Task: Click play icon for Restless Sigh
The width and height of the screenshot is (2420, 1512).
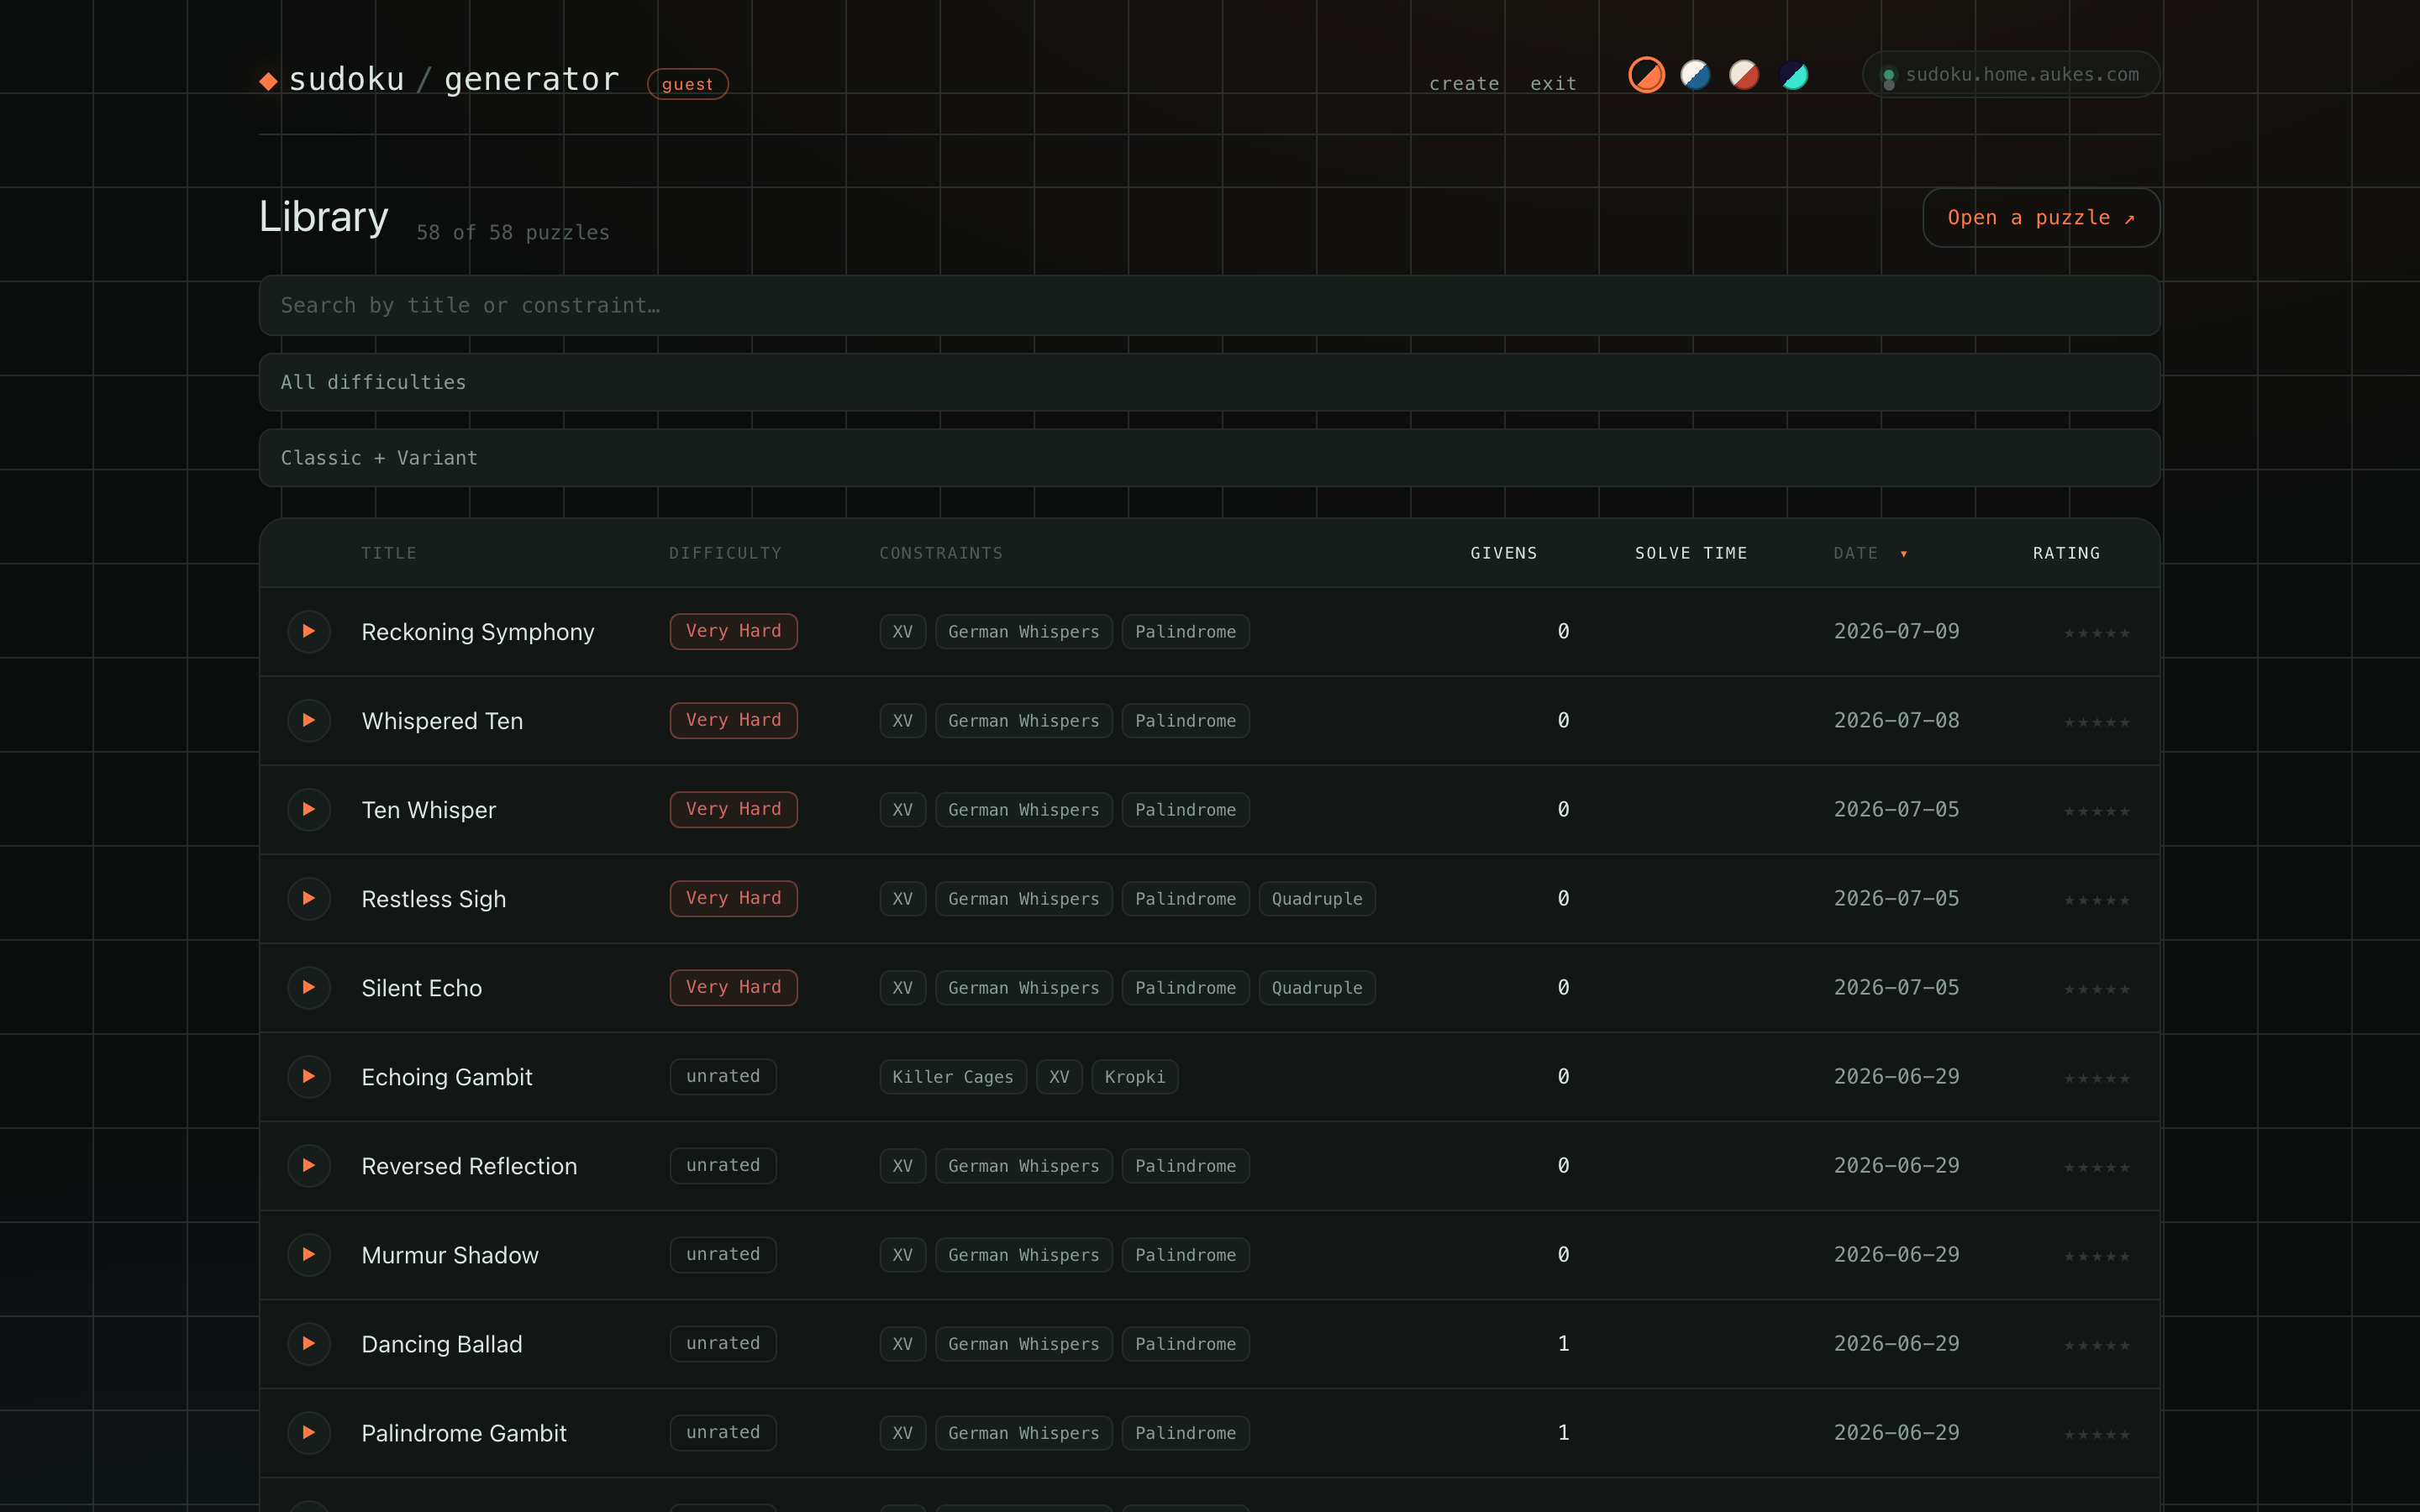Action: pyautogui.click(x=309, y=898)
